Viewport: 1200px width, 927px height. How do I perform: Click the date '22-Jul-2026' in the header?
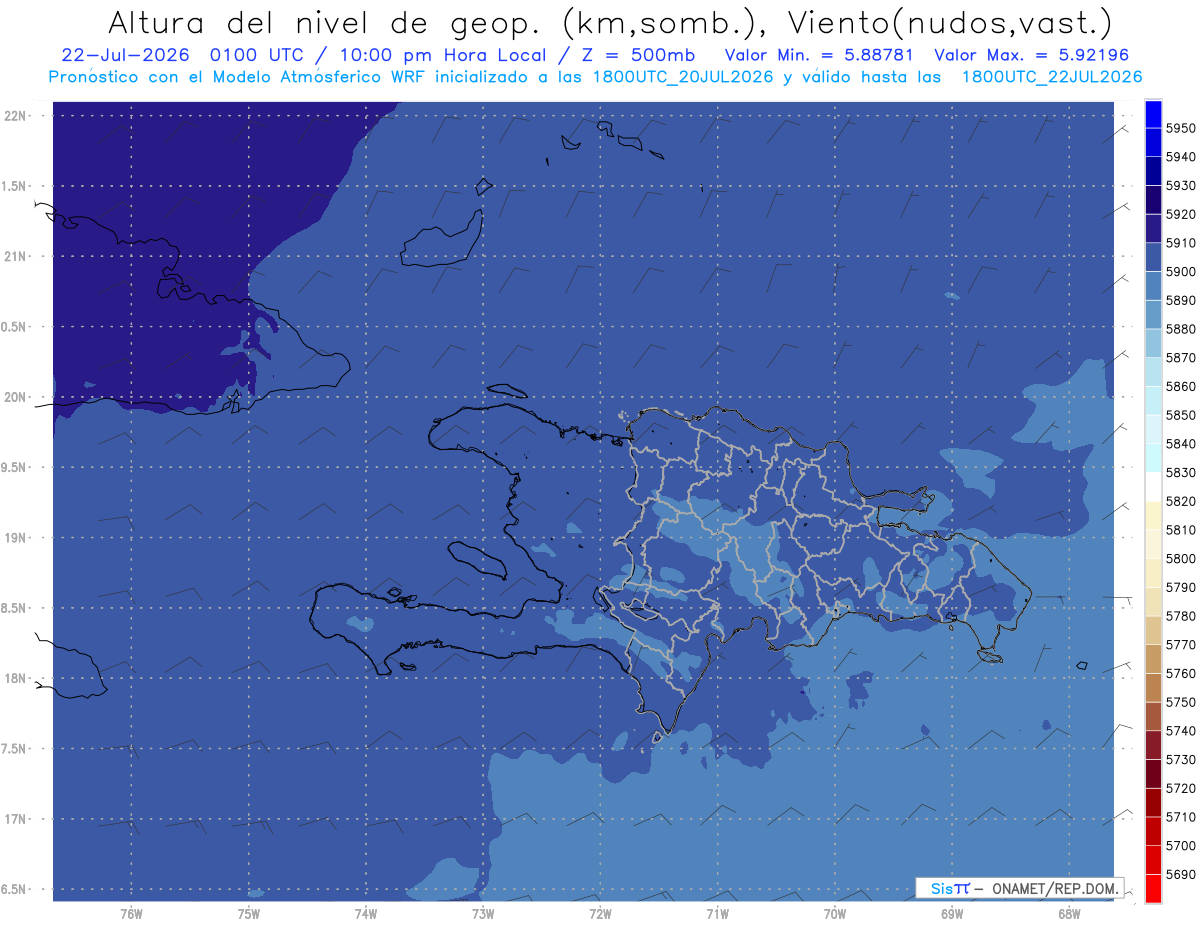pos(128,55)
